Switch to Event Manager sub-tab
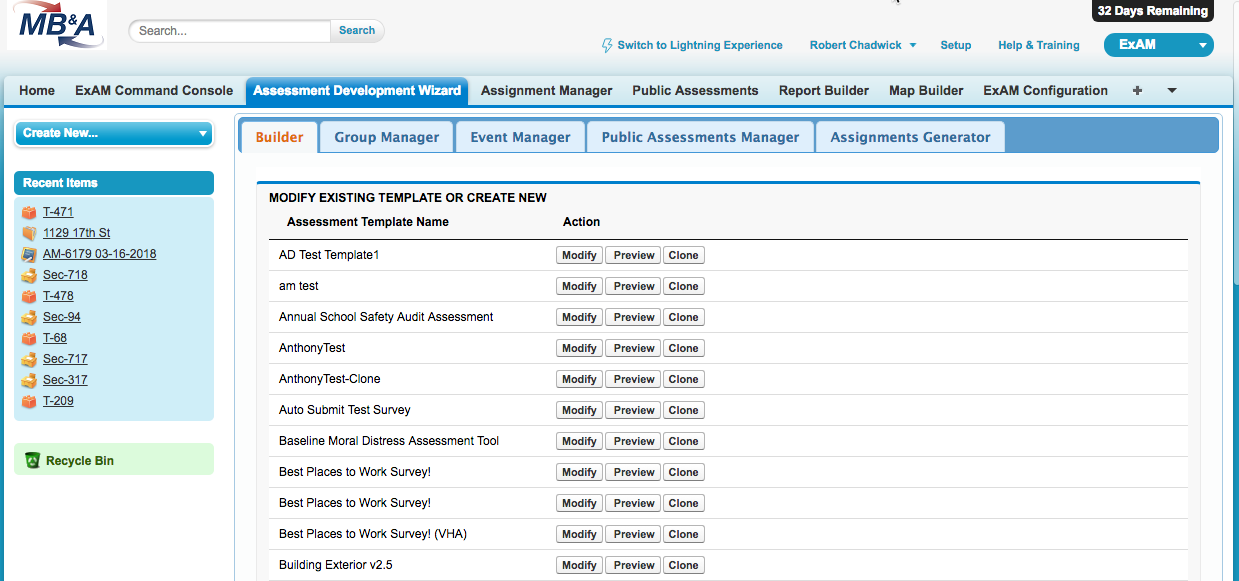 520,137
